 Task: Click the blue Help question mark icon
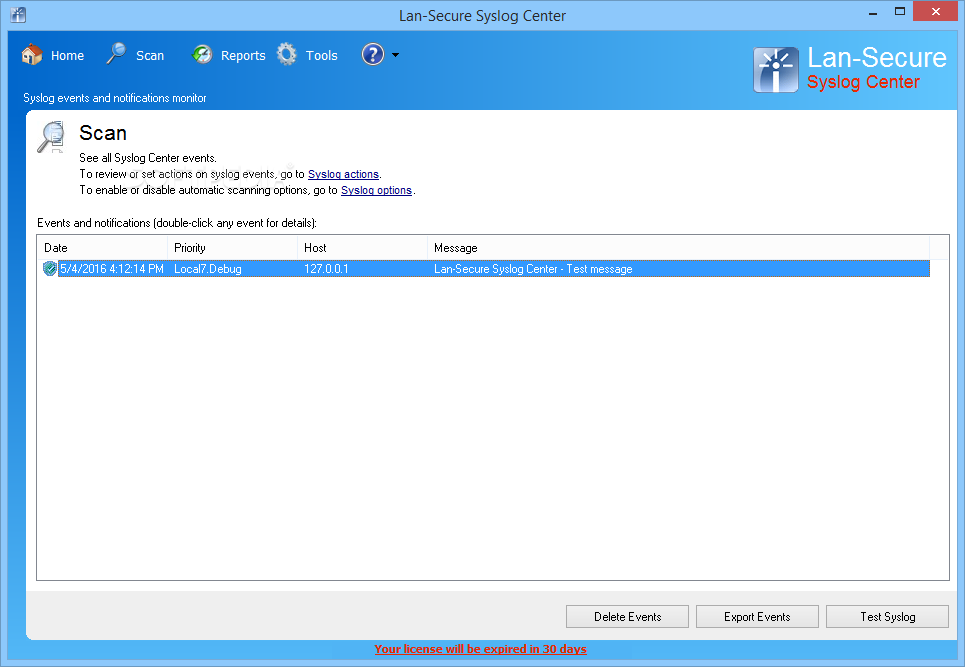(x=373, y=55)
